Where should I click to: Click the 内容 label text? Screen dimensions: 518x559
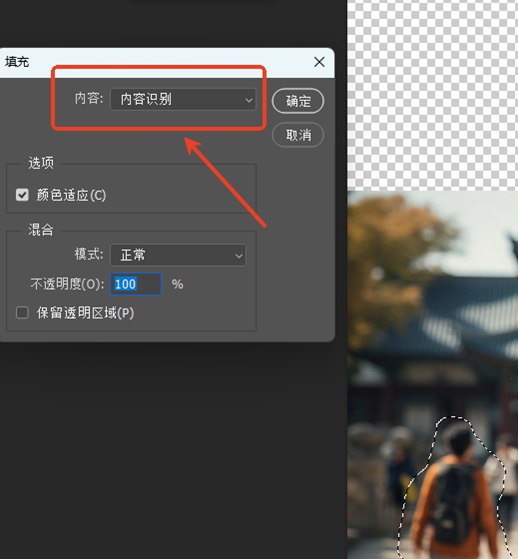click(89, 98)
